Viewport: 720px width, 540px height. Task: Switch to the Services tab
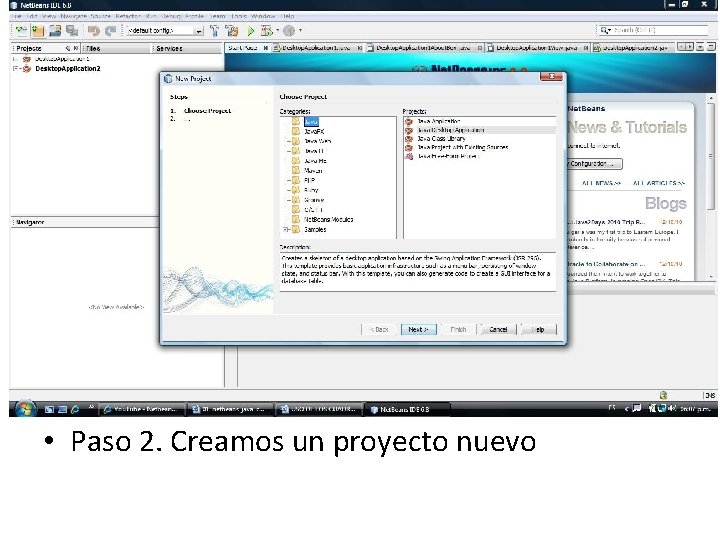point(169,48)
